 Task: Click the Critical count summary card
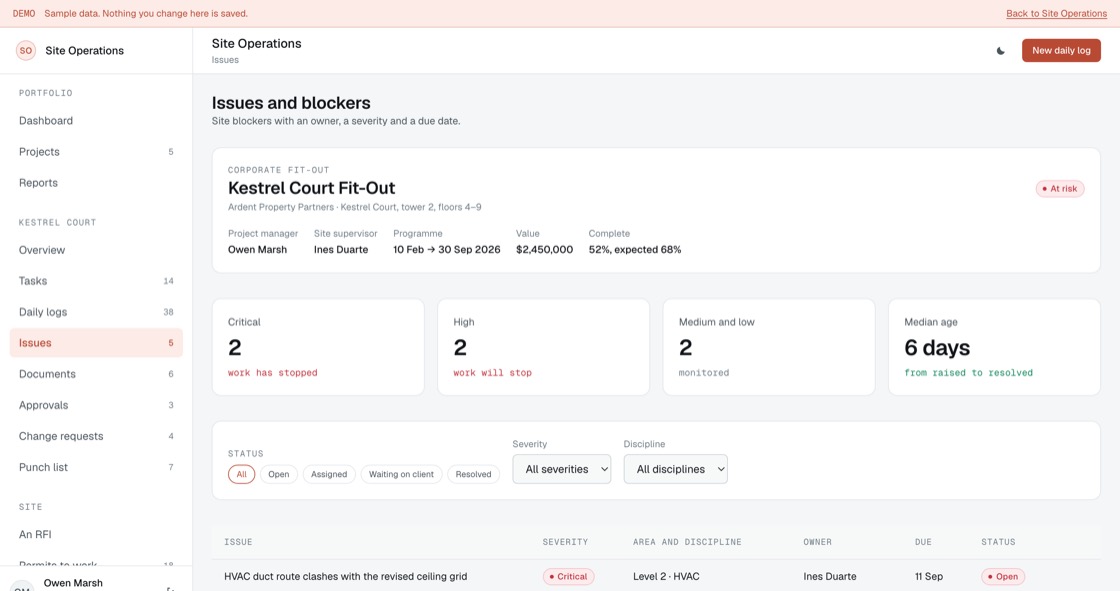click(318, 347)
